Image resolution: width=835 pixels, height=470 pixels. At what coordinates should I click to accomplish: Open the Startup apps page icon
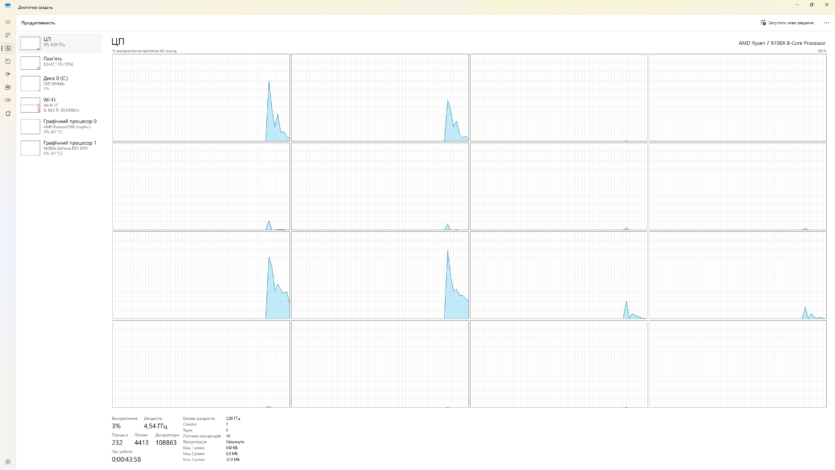coord(8,74)
